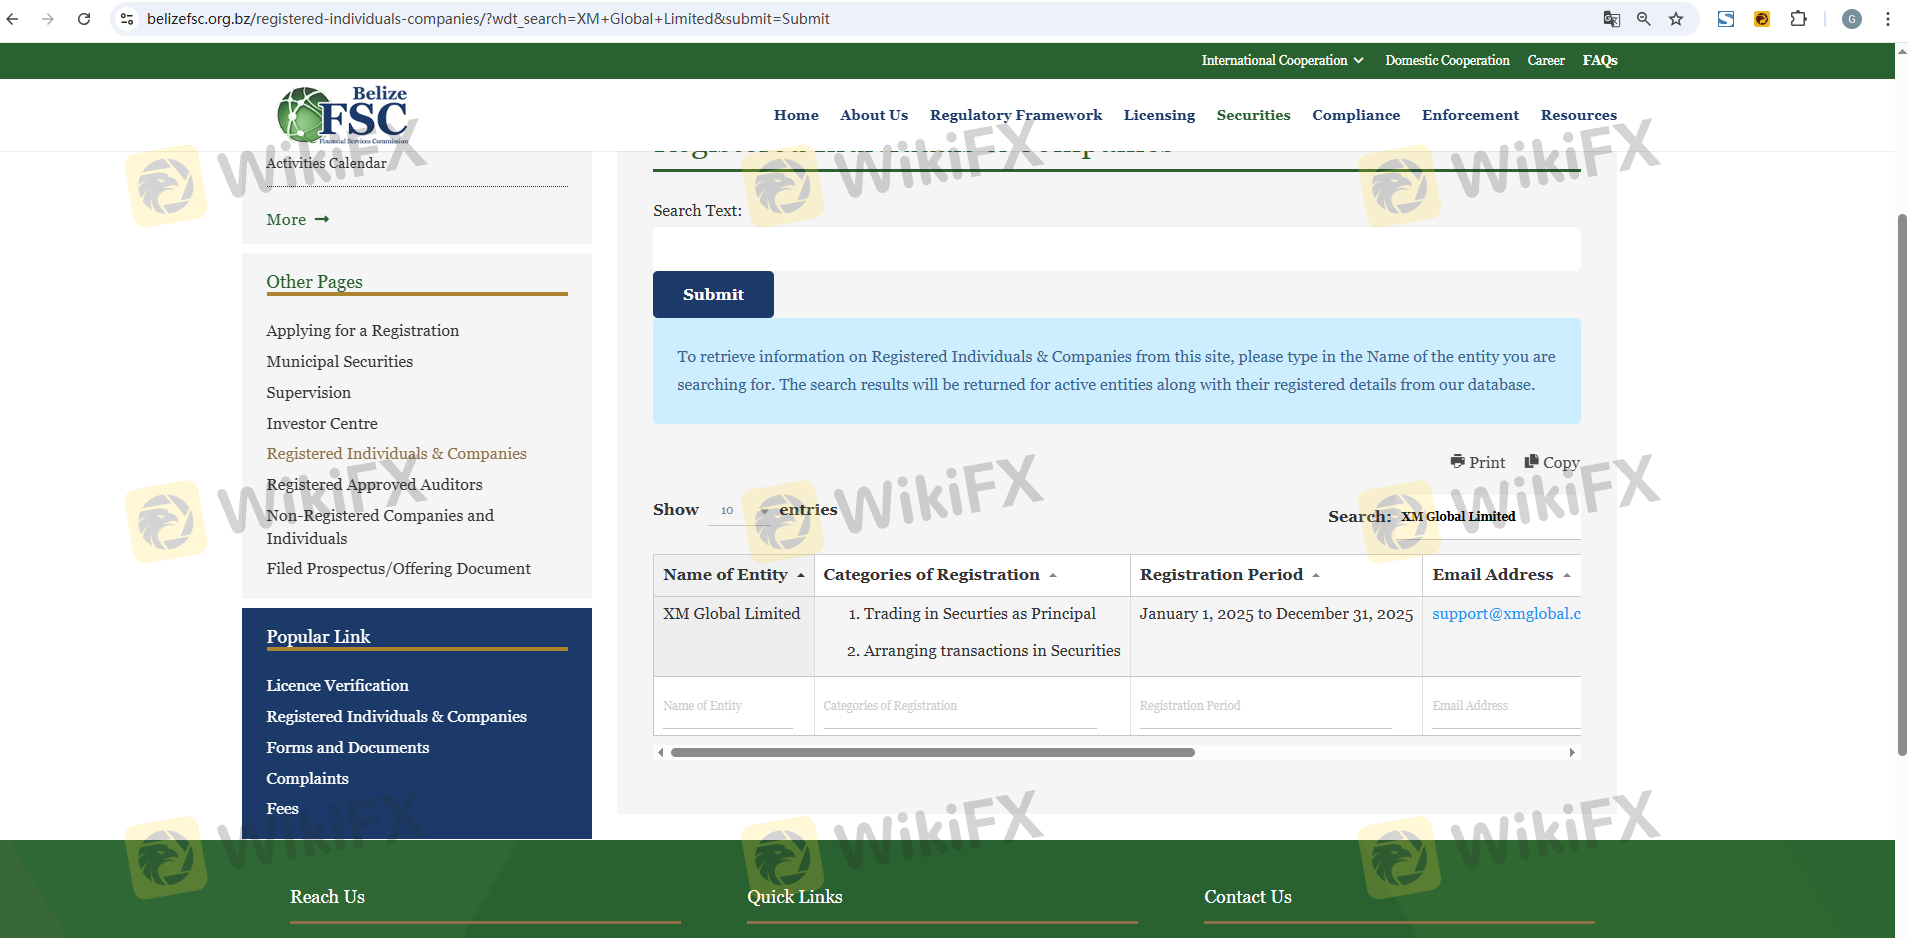Image resolution: width=1908 pixels, height=938 pixels.
Task: Open the browser extensions puzzle icon
Action: pos(1798,19)
